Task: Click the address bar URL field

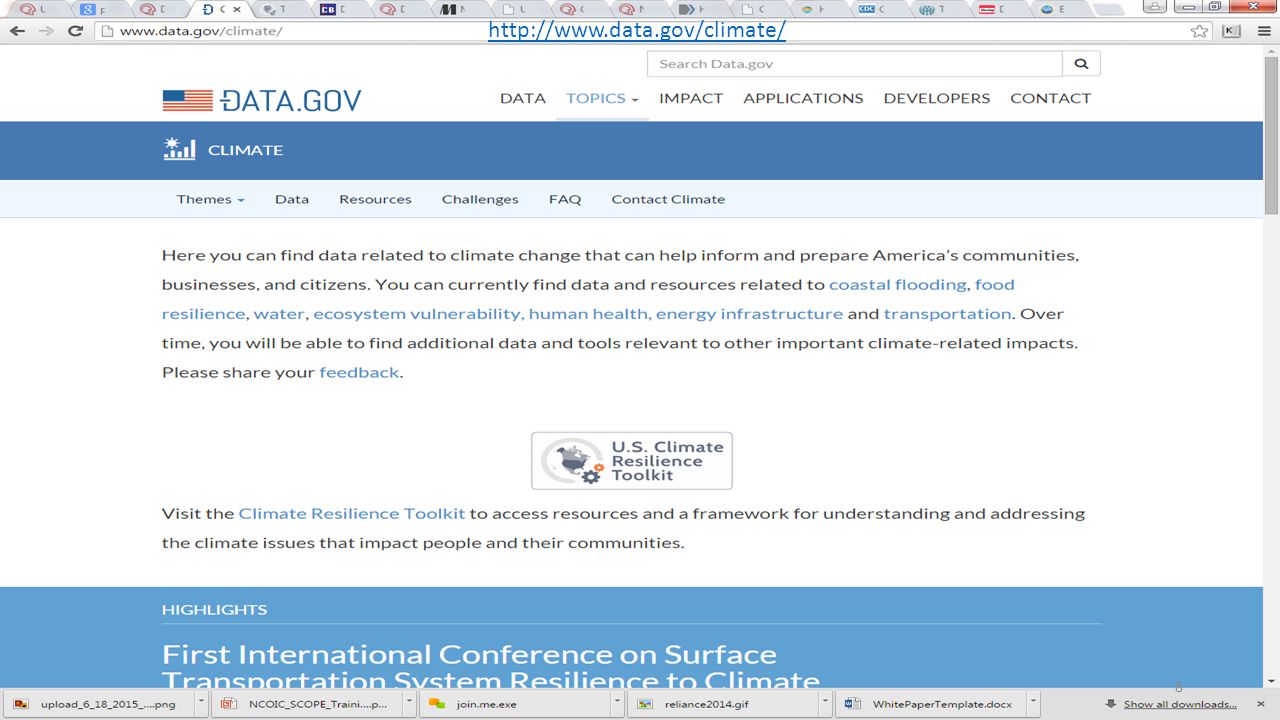Action: pyautogui.click(x=640, y=31)
